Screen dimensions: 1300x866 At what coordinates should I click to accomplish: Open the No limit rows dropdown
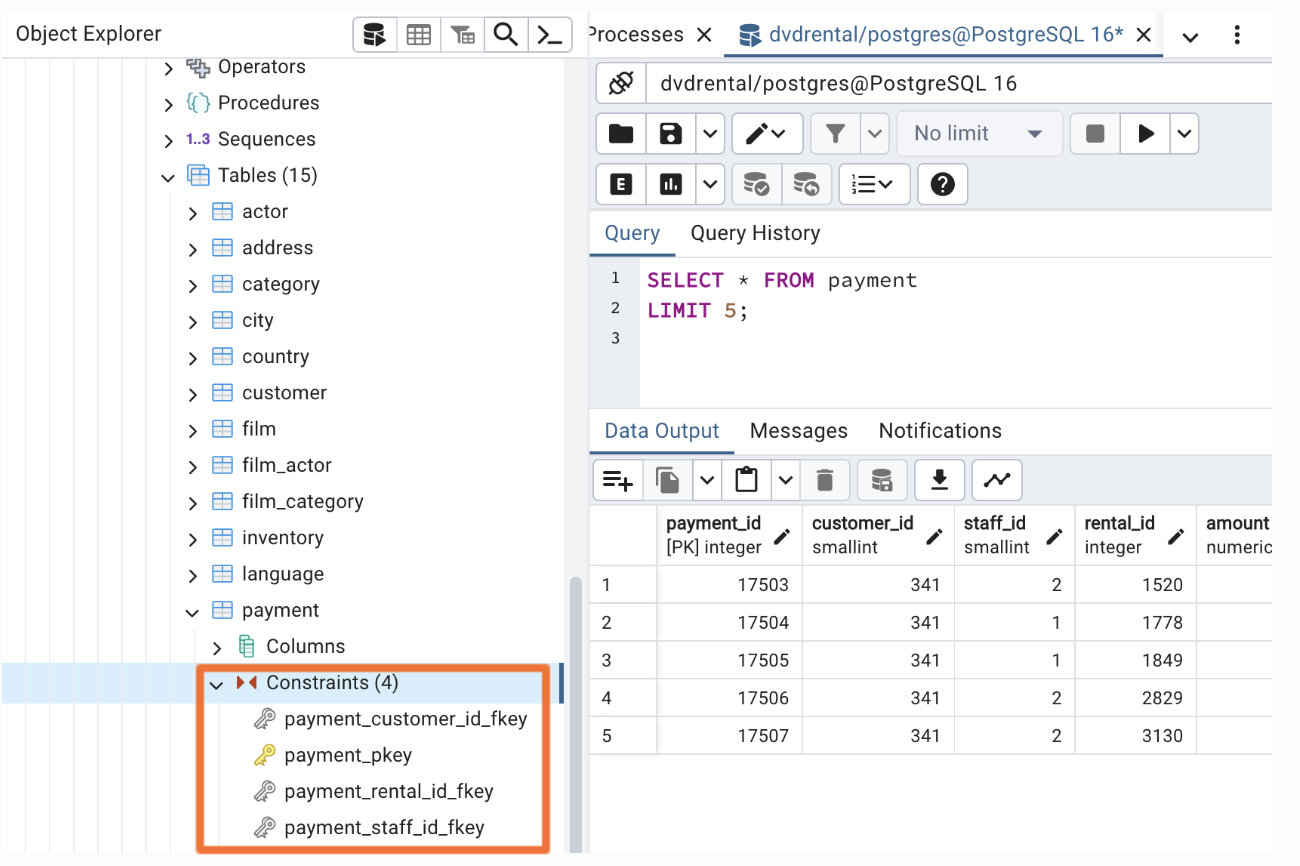[979, 134]
